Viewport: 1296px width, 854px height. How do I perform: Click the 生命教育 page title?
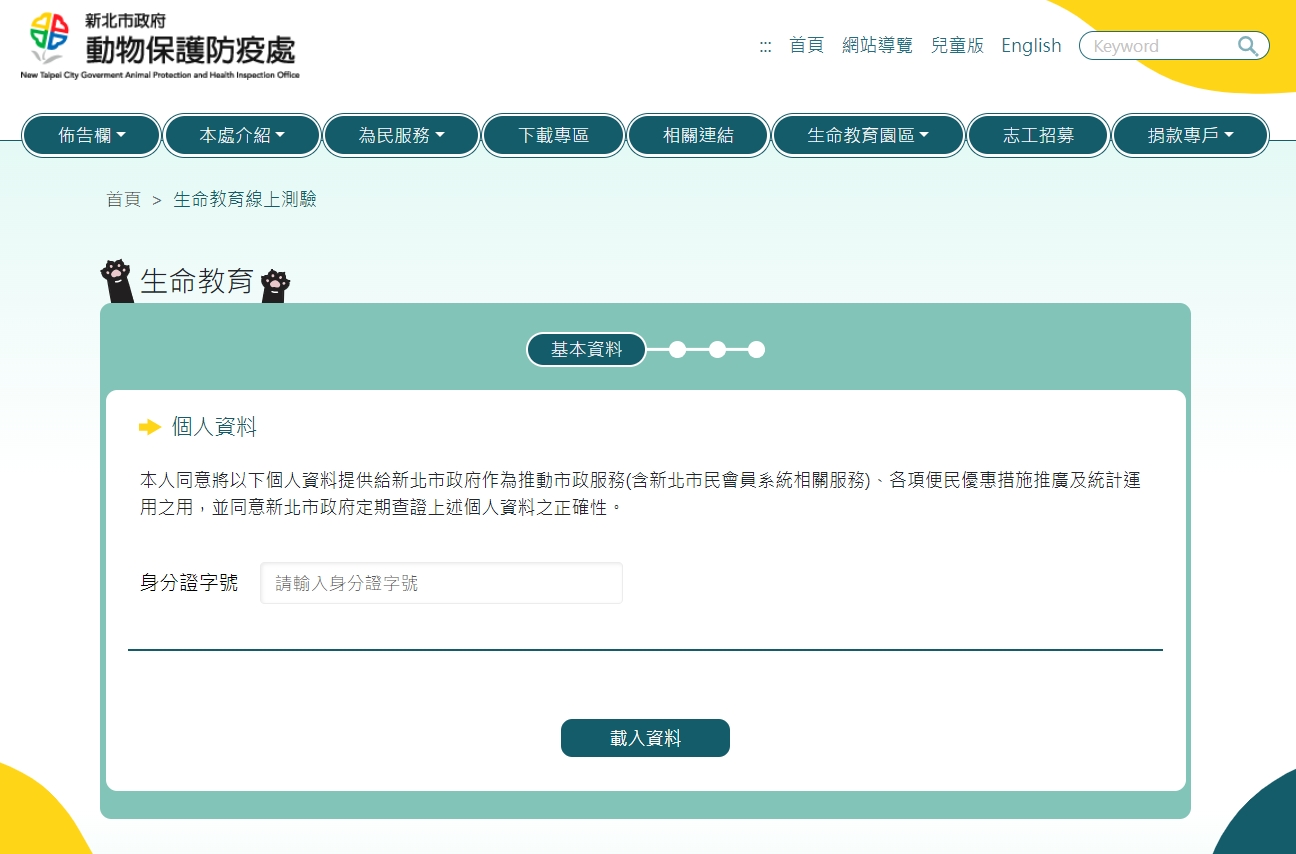coord(197,282)
